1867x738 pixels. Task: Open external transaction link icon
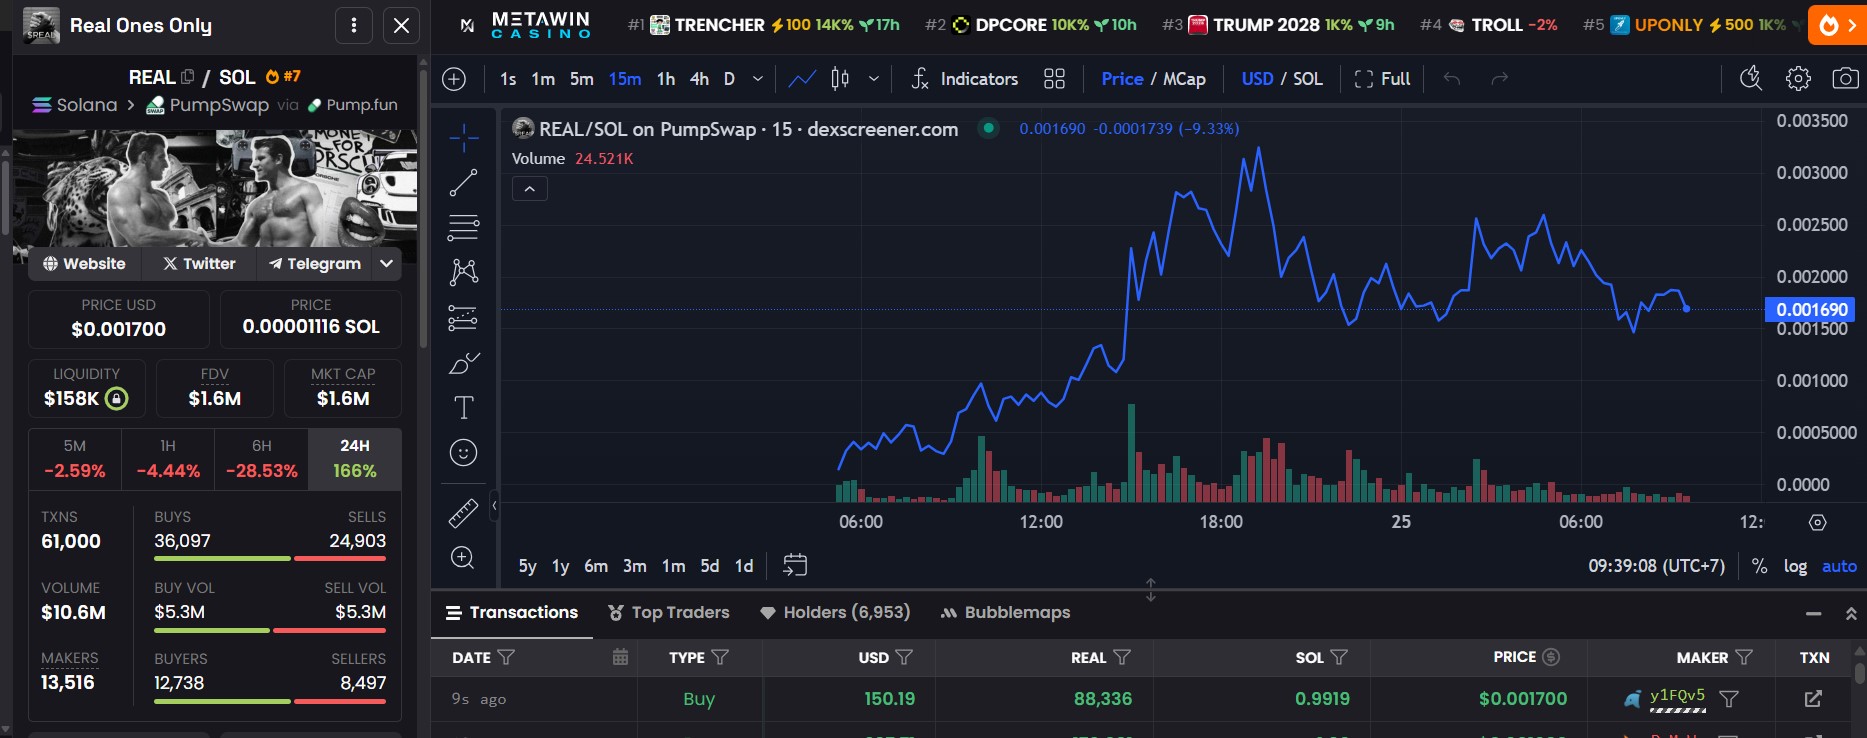(1812, 699)
